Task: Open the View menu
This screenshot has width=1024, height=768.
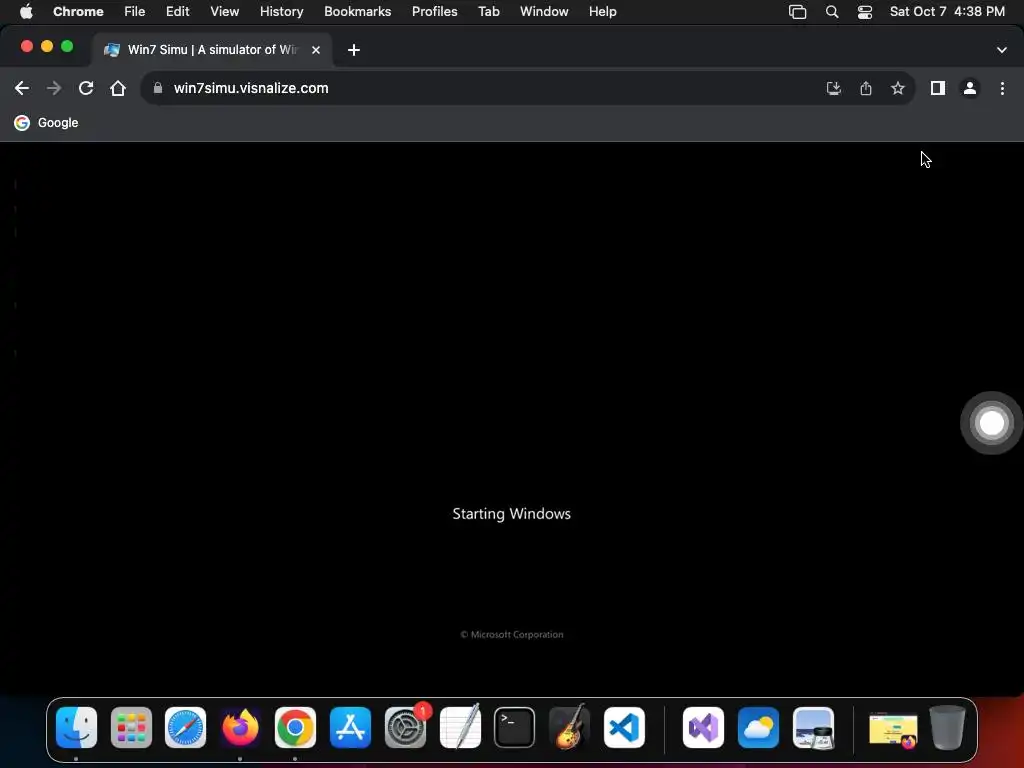Action: [x=225, y=12]
